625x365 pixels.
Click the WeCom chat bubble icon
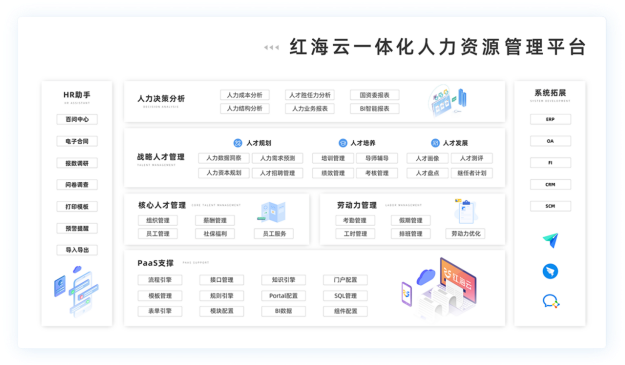coord(551,301)
